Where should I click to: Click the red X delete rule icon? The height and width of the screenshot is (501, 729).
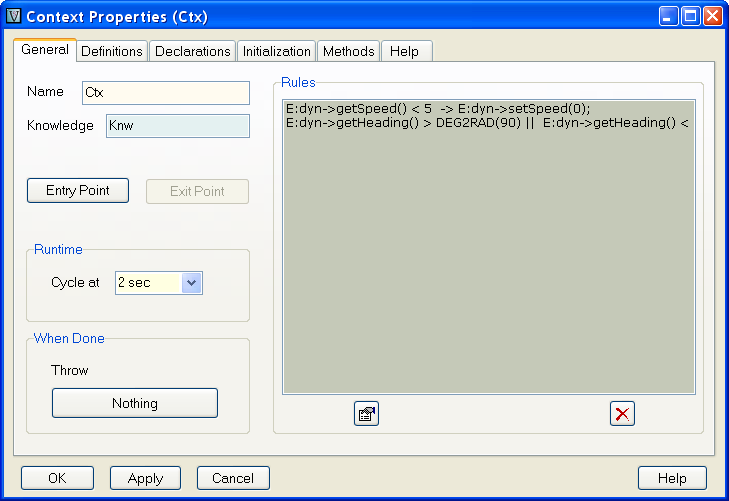622,414
